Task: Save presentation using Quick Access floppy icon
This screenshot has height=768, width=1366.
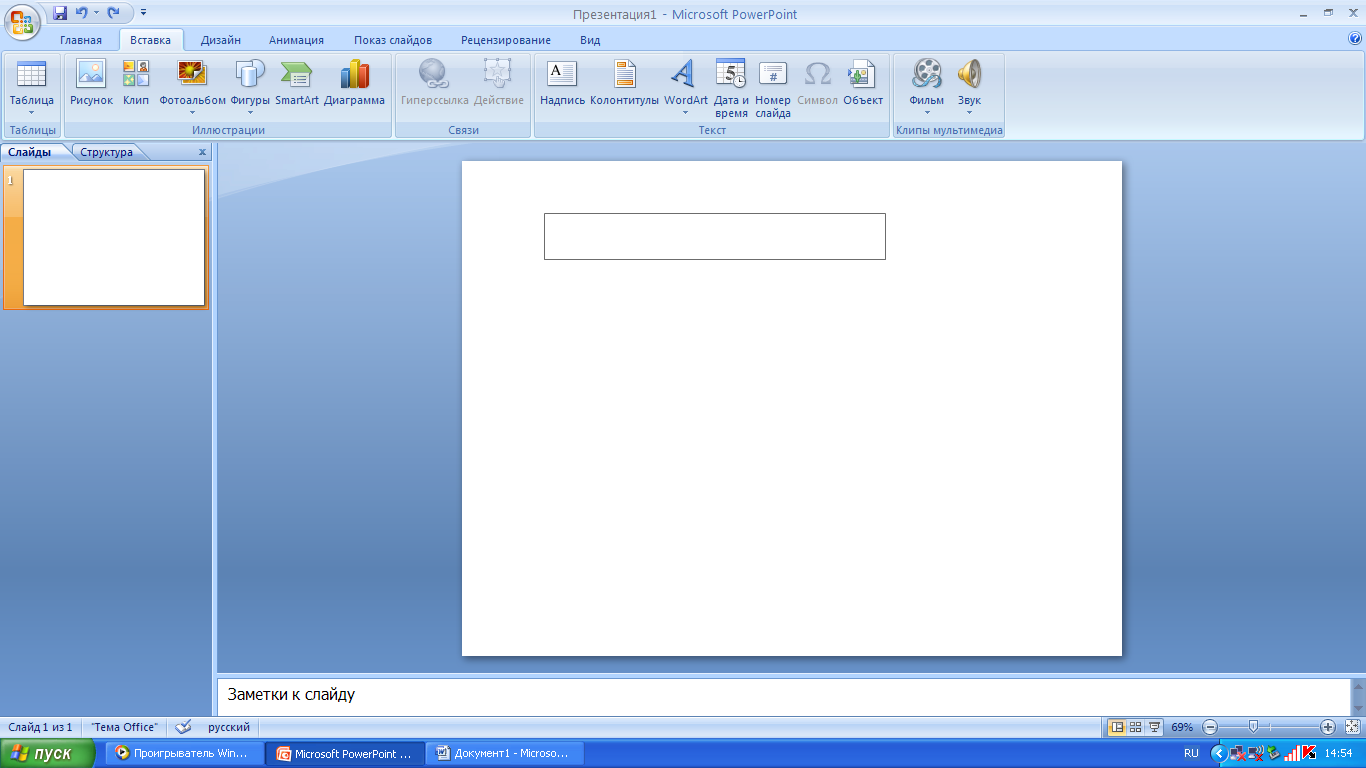Action: coord(60,13)
